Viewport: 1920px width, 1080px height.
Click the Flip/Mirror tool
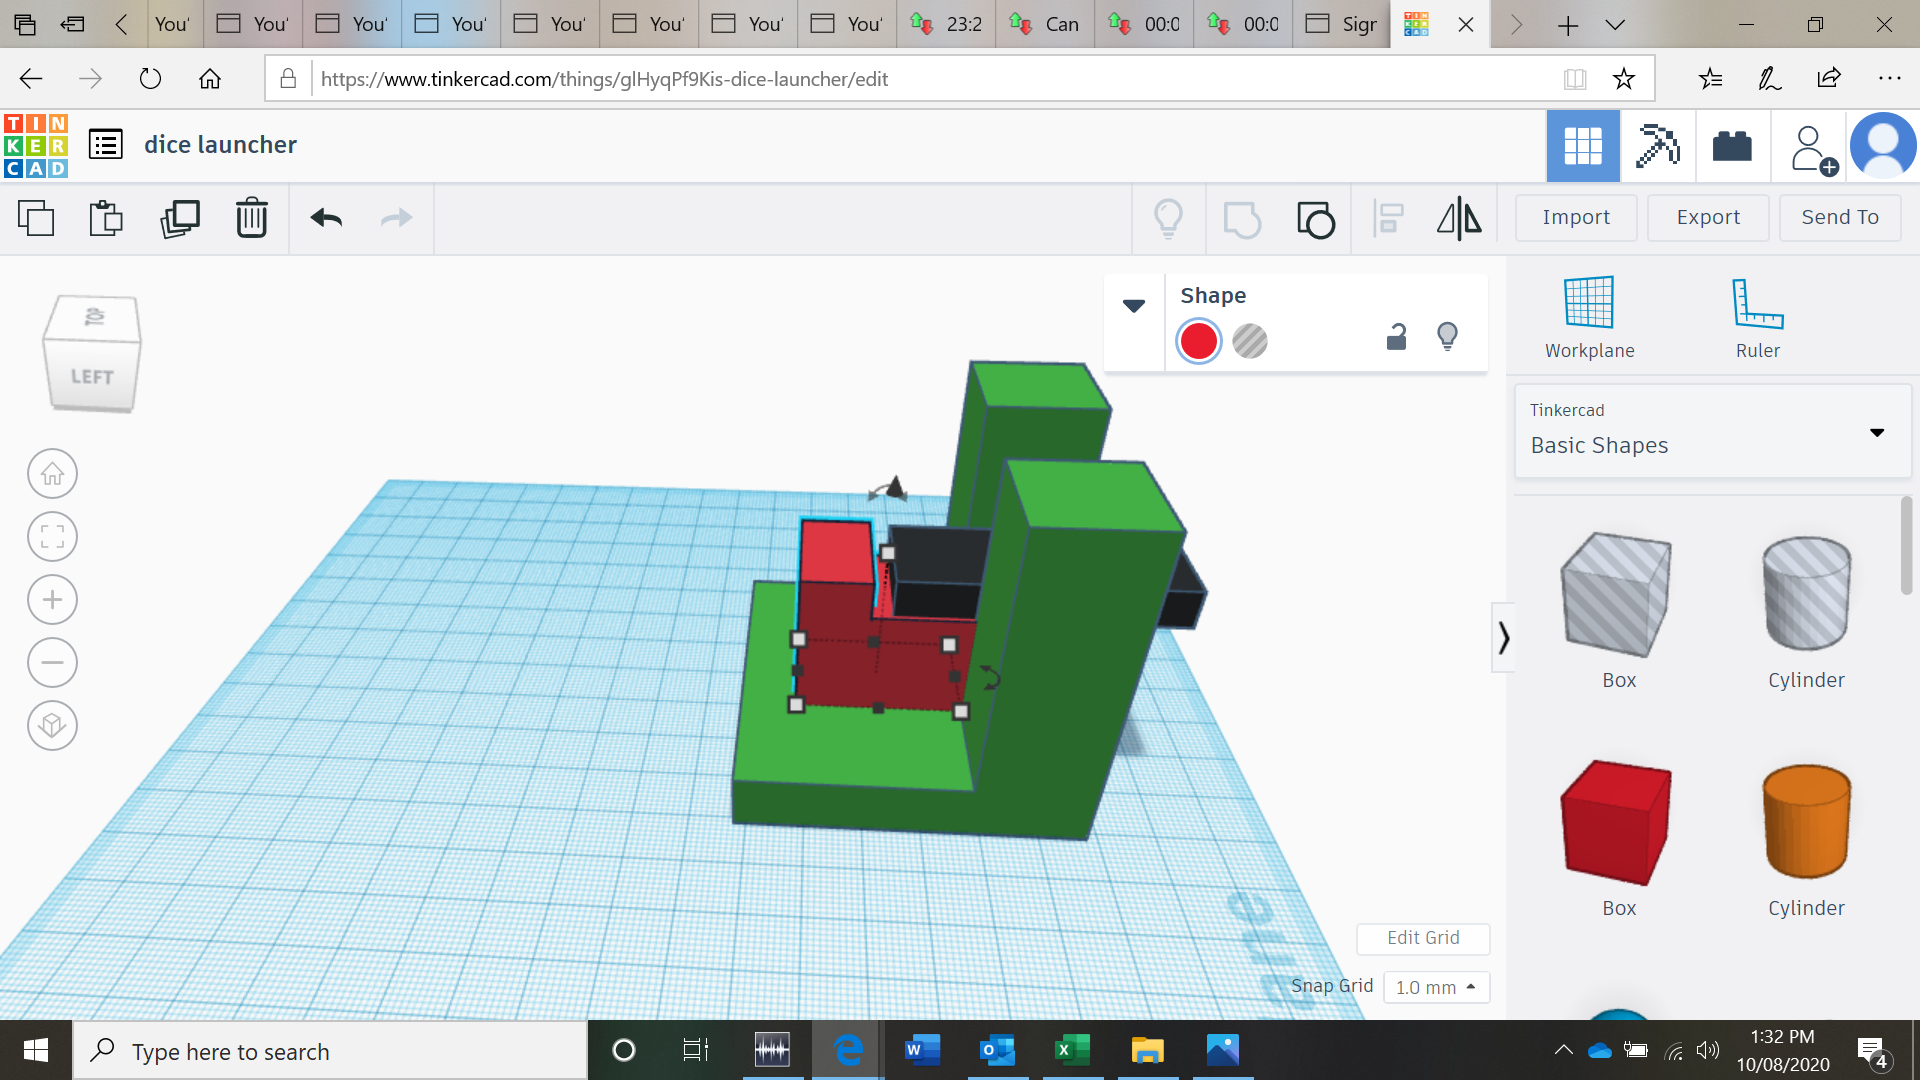[1458, 218]
